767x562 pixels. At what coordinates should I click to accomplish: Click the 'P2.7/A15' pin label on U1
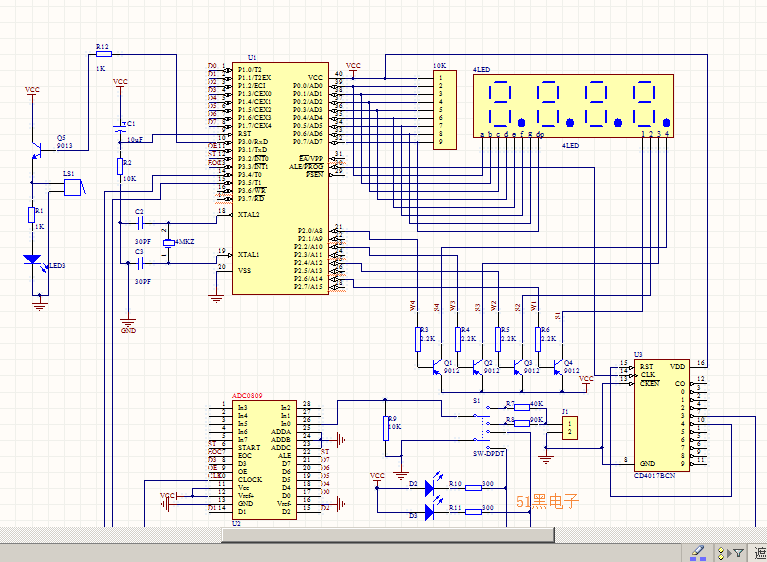tap(308, 287)
